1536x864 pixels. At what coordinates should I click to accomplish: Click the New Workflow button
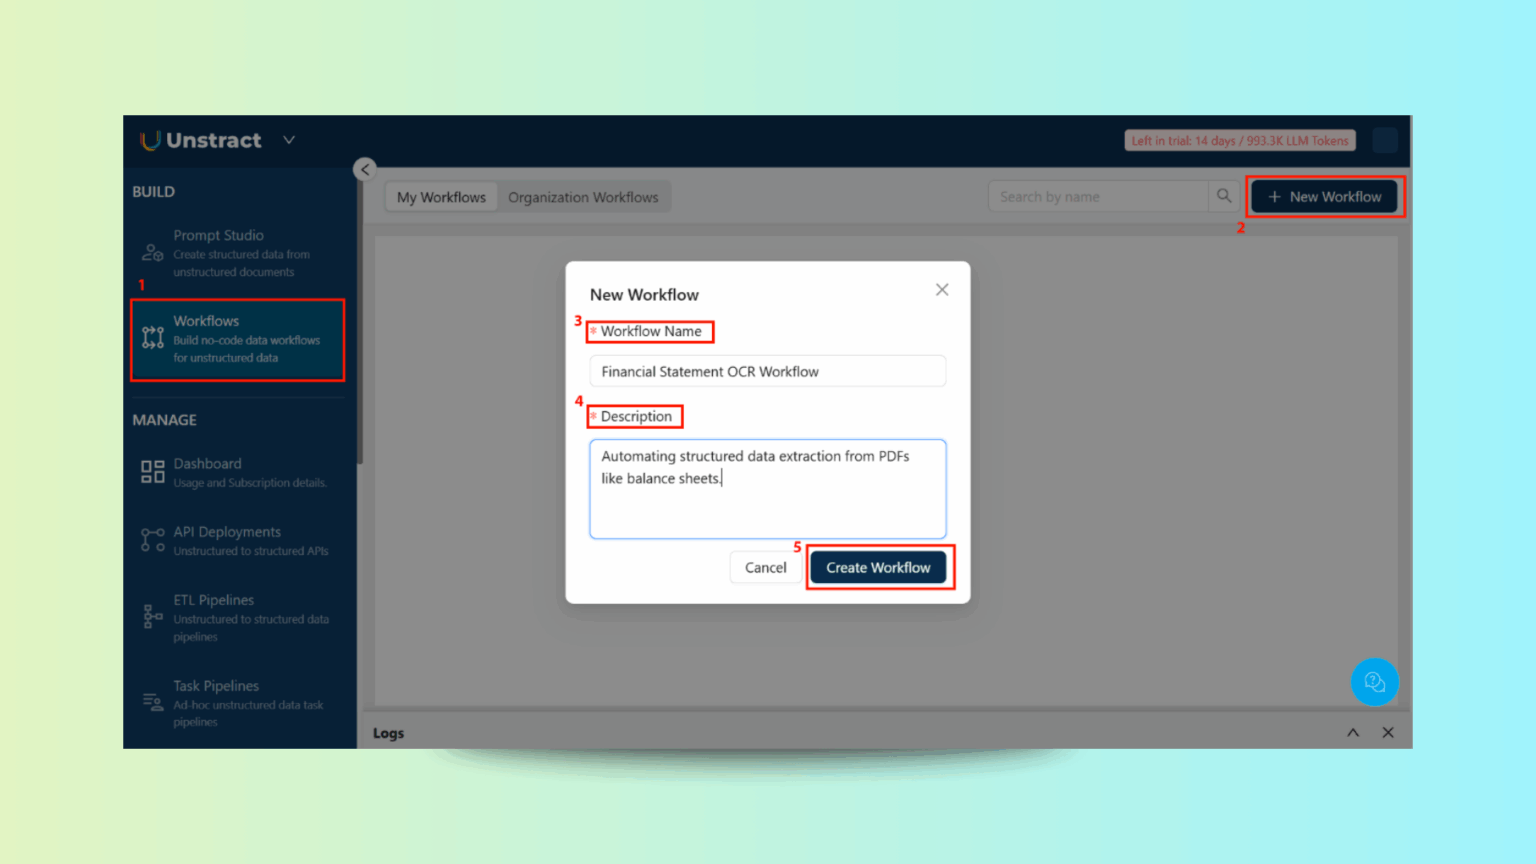tap(1325, 196)
